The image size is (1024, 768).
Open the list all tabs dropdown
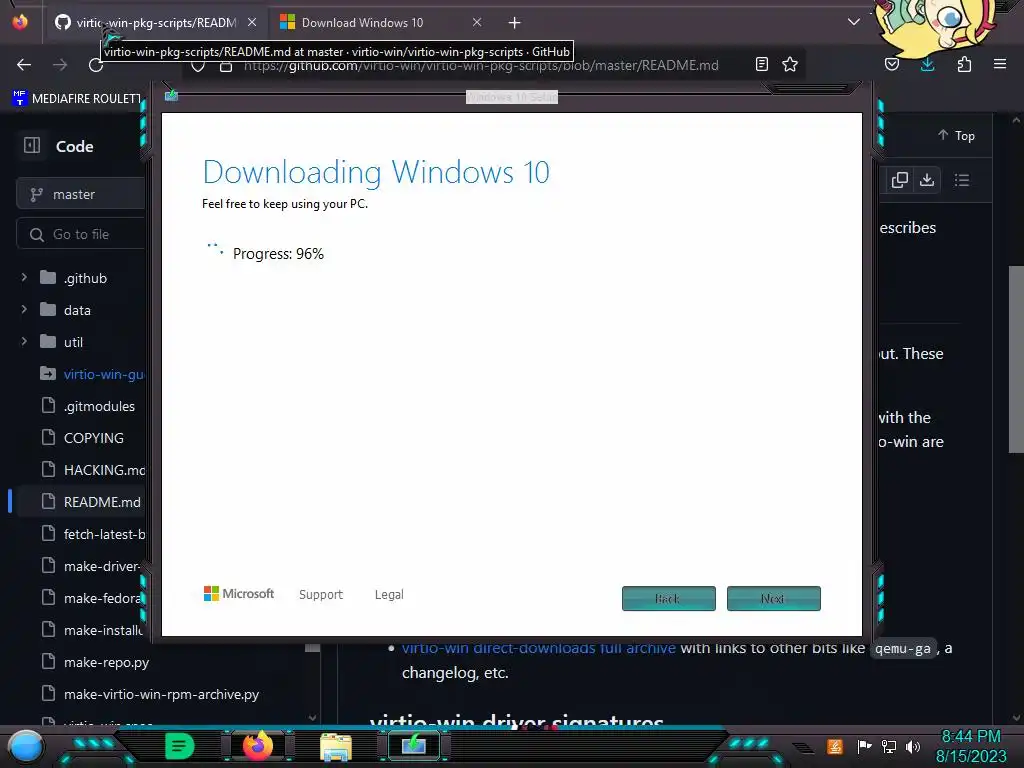[x=854, y=22]
